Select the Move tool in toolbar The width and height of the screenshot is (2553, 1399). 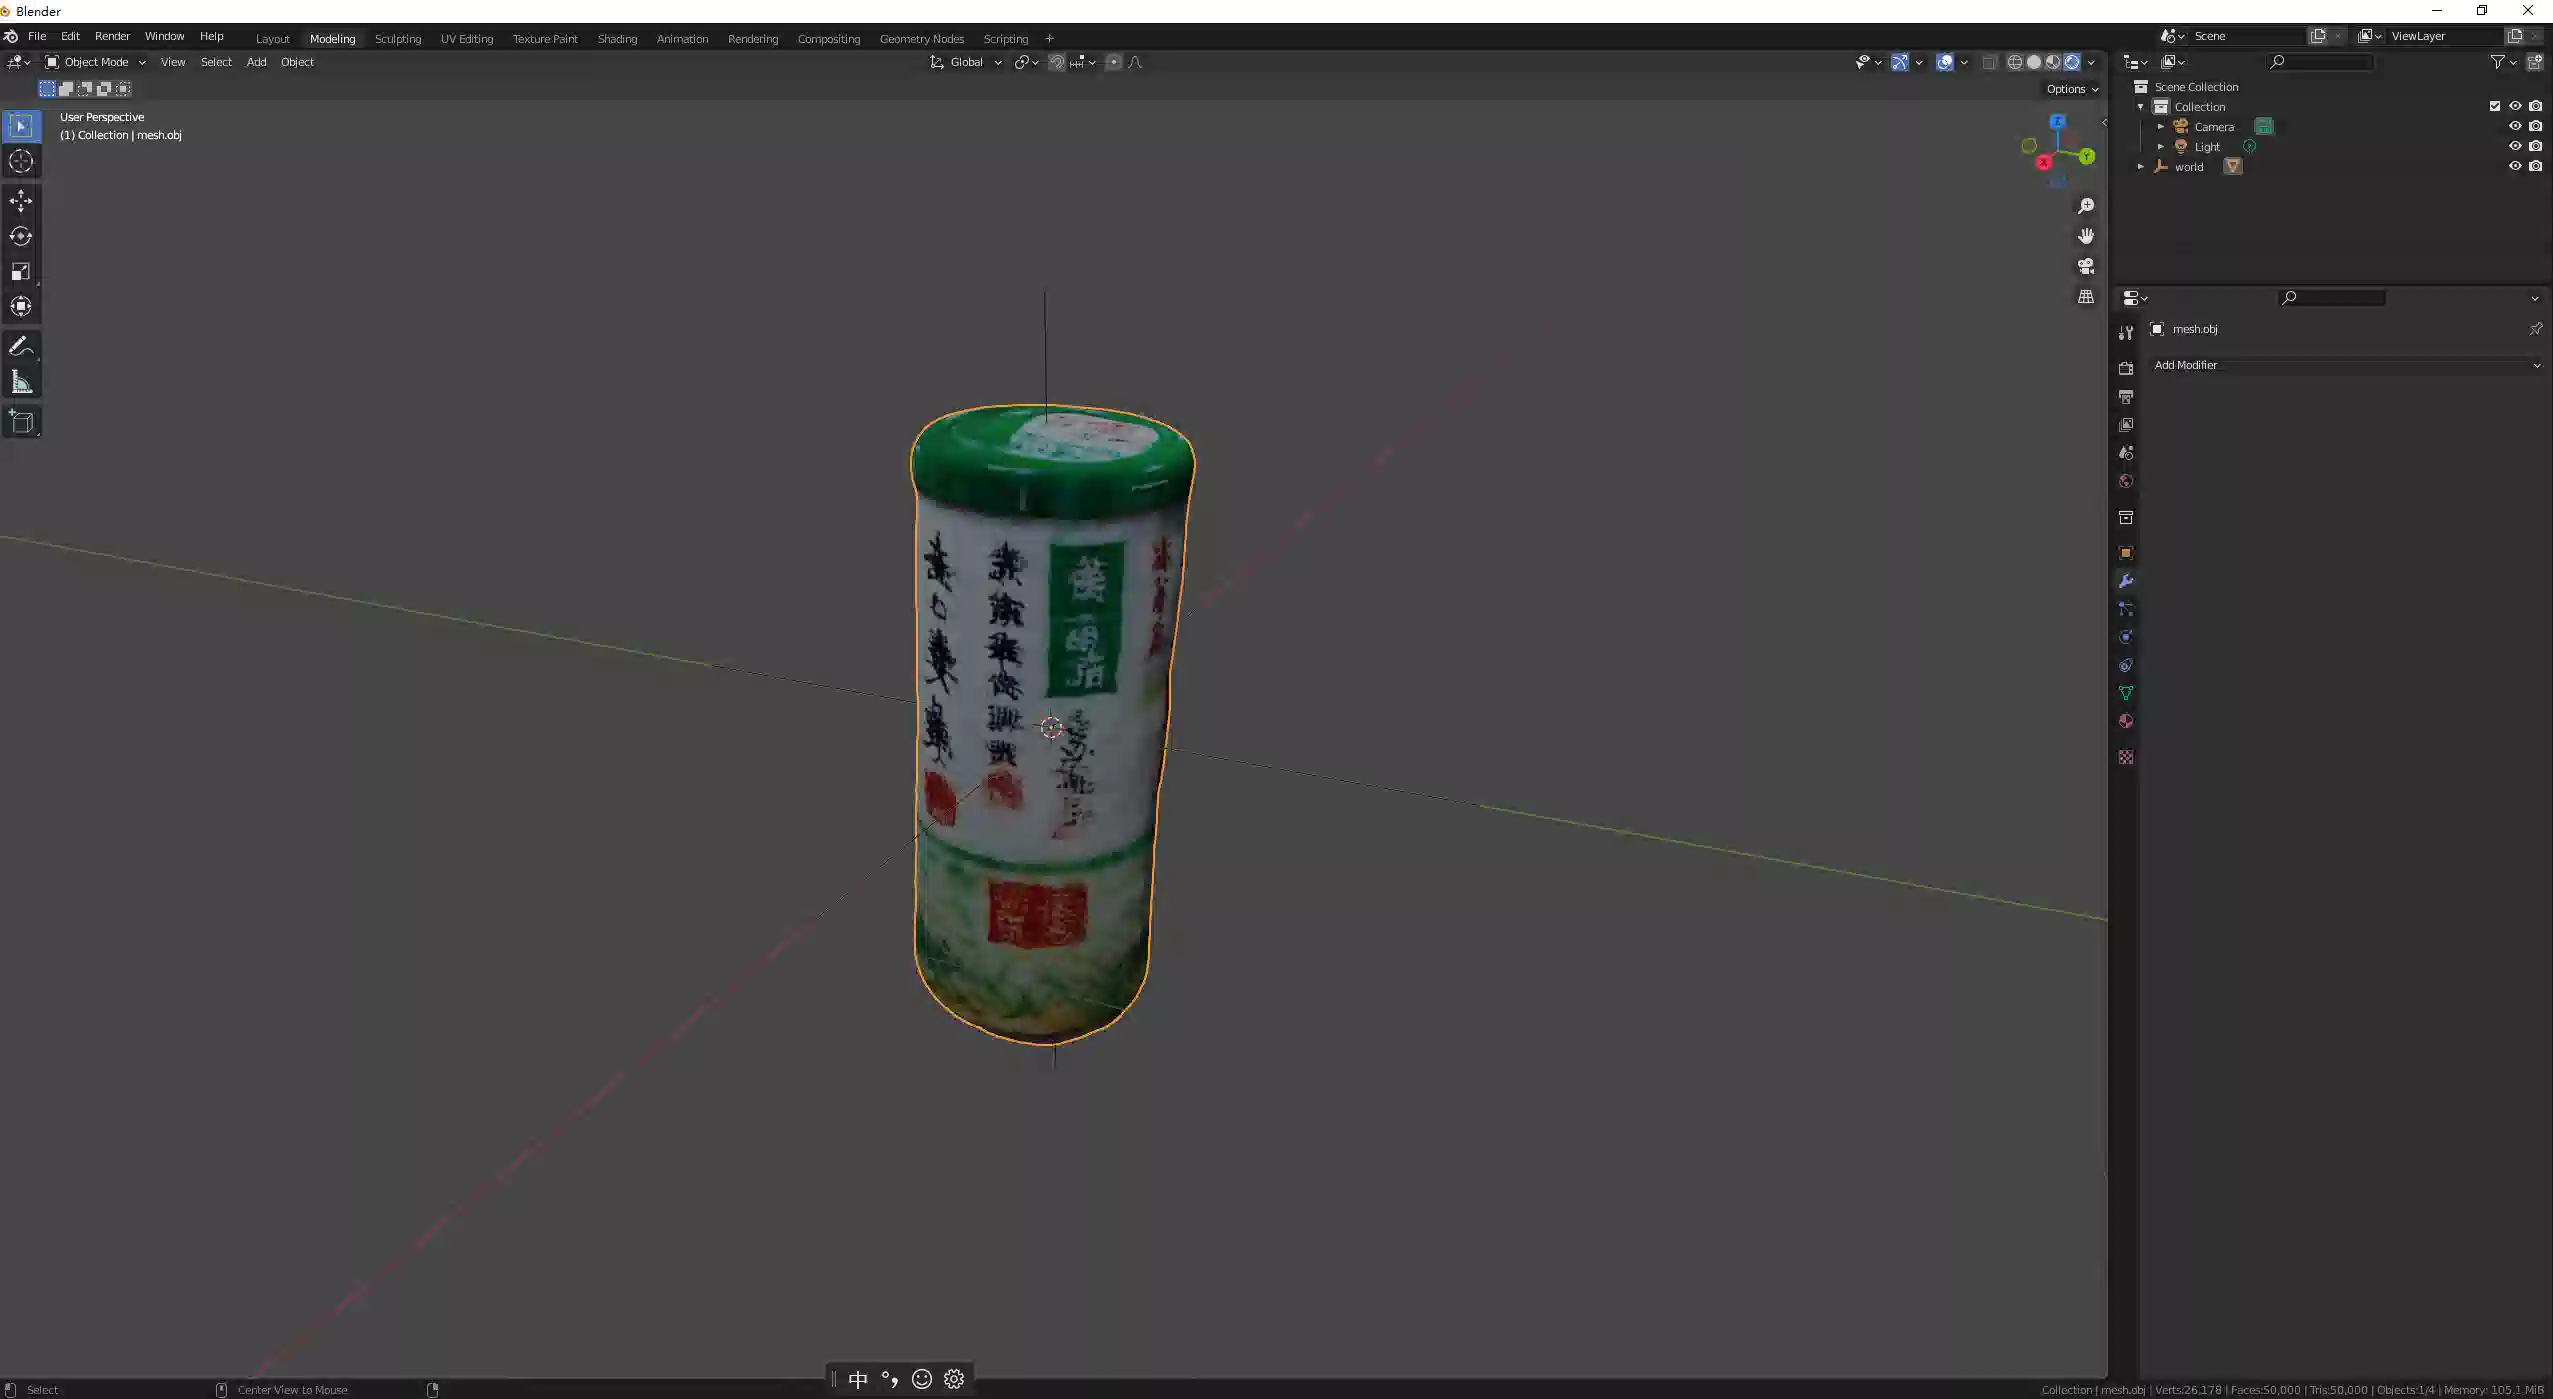pyautogui.click(x=22, y=198)
